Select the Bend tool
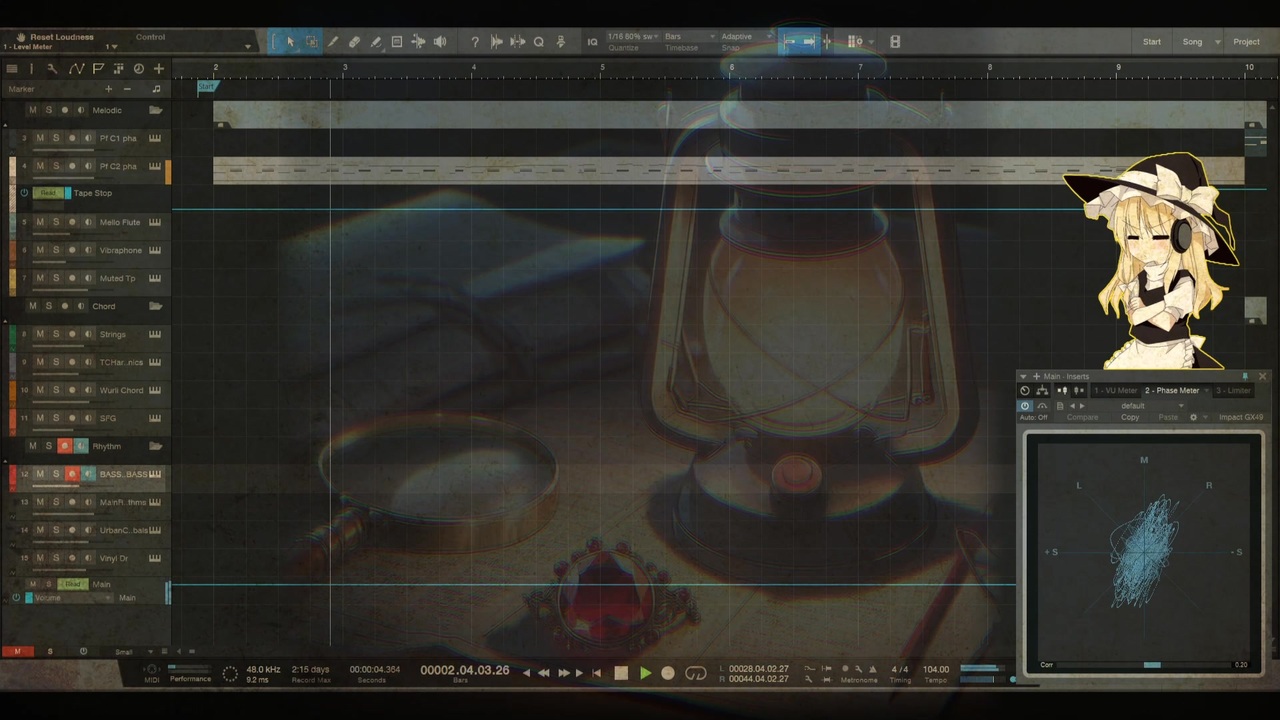Screen dimensions: 1280x720 (418, 42)
